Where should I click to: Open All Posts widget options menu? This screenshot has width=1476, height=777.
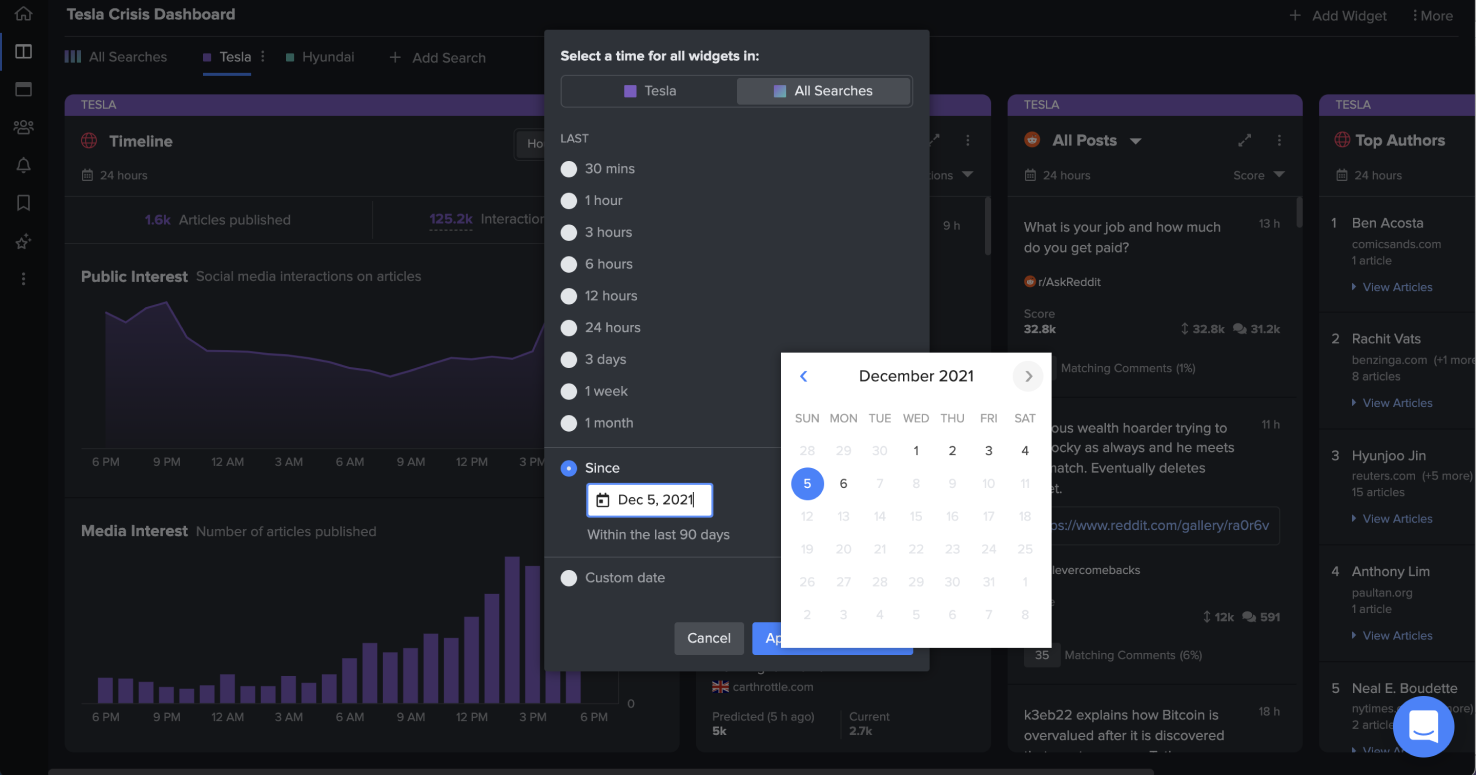click(x=1279, y=141)
